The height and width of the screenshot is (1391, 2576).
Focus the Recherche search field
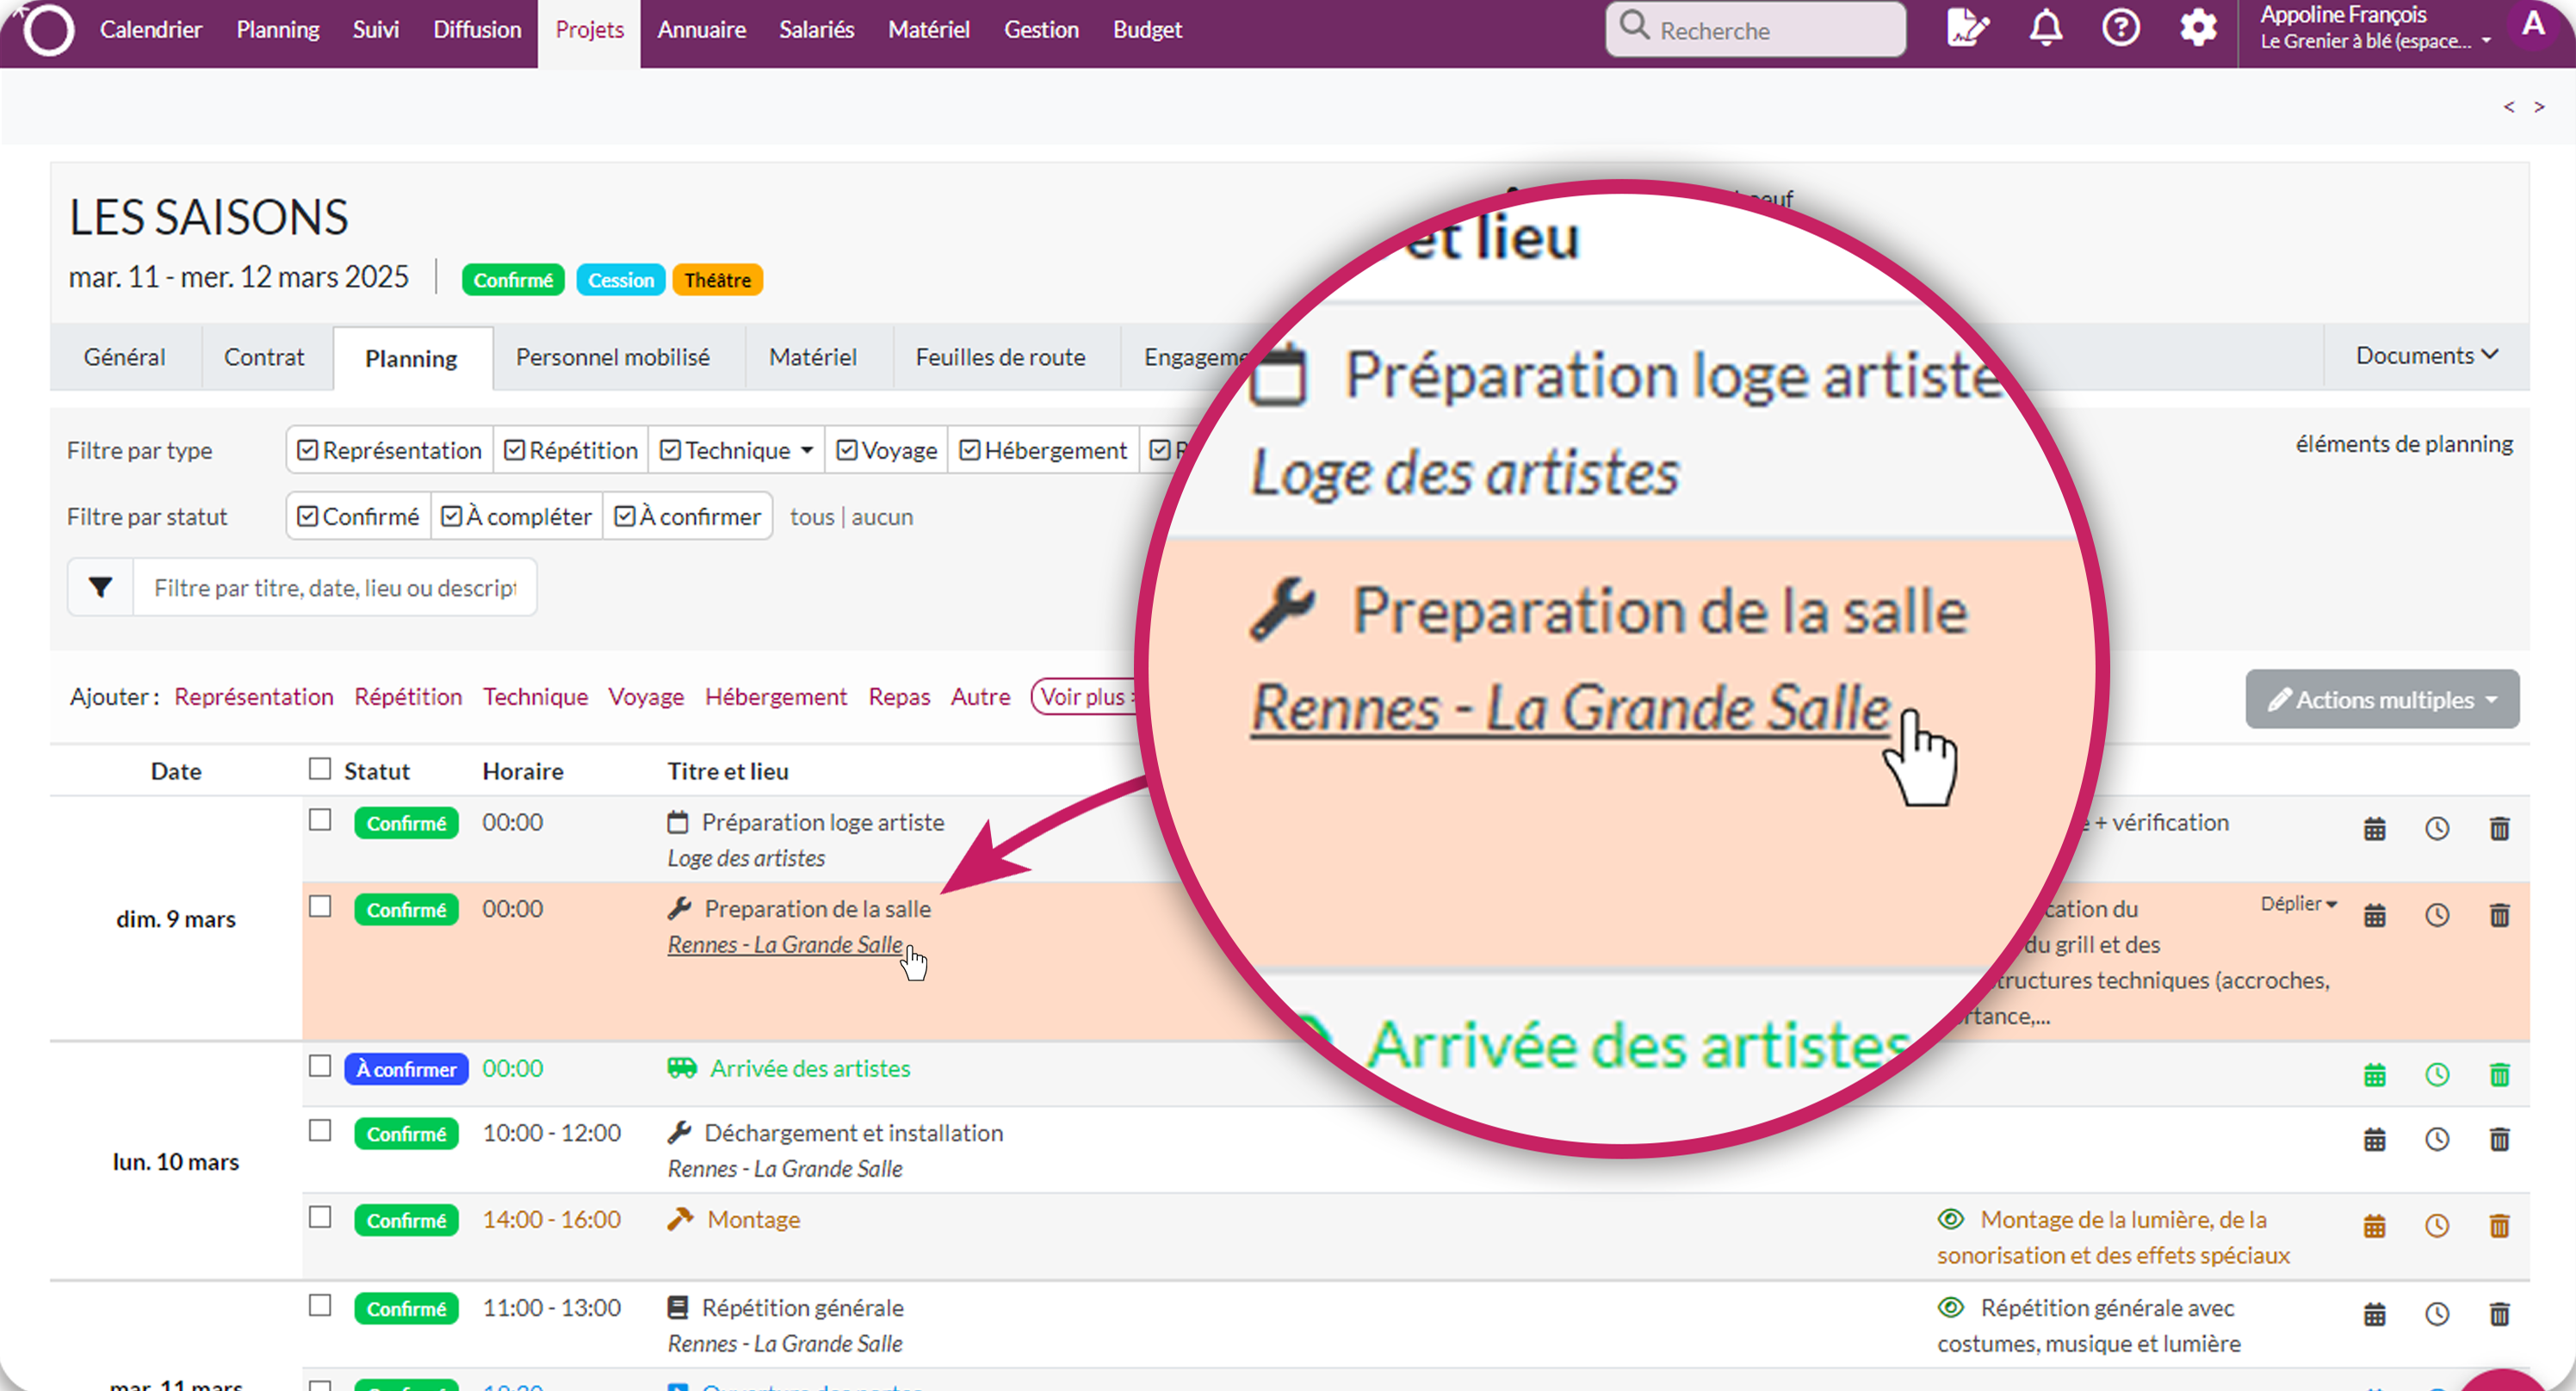(x=1755, y=30)
